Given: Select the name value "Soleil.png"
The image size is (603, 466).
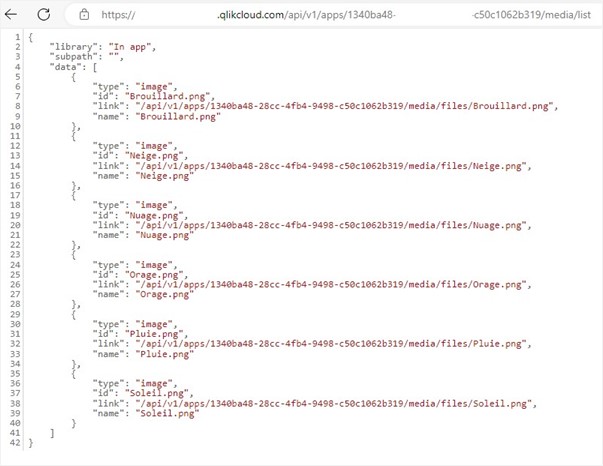Looking at the screenshot, I should [167, 413].
